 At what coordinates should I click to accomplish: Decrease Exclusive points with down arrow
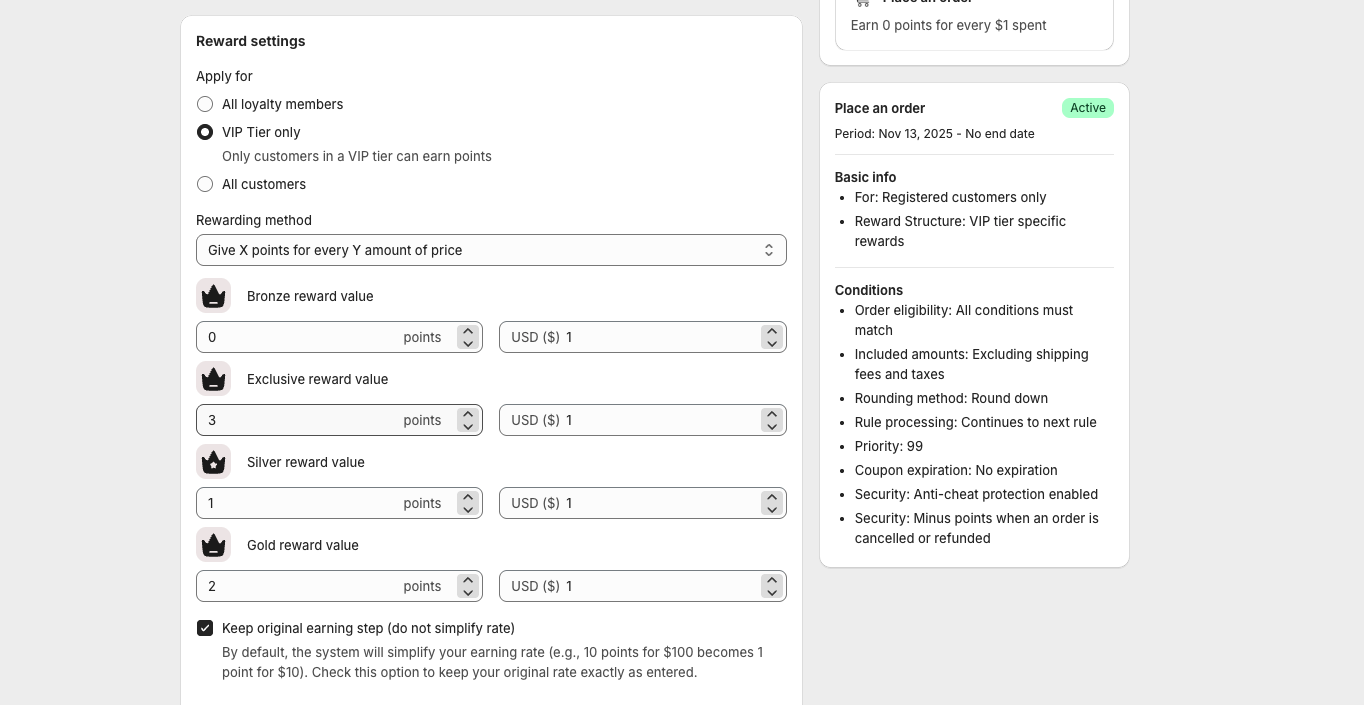pyautogui.click(x=468, y=427)
